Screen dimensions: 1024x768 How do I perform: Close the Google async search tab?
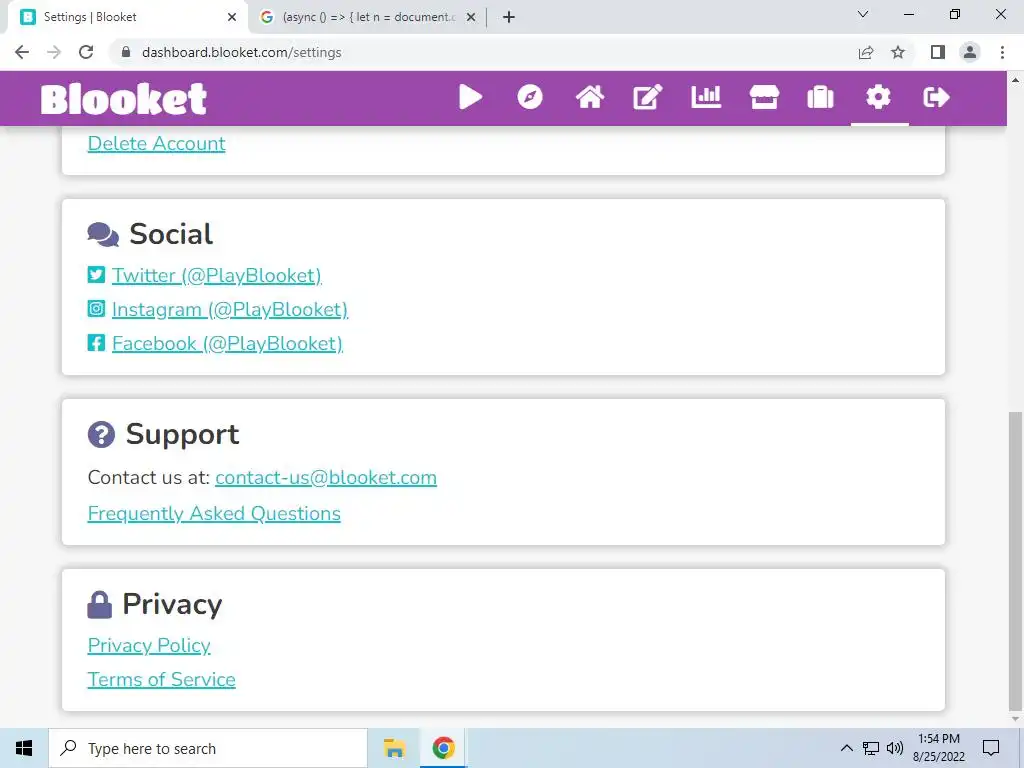(x=471, y=18)
